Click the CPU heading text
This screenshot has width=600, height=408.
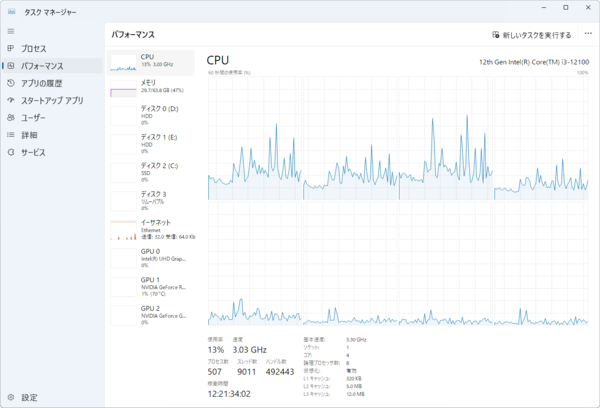(x=218, y=60)
